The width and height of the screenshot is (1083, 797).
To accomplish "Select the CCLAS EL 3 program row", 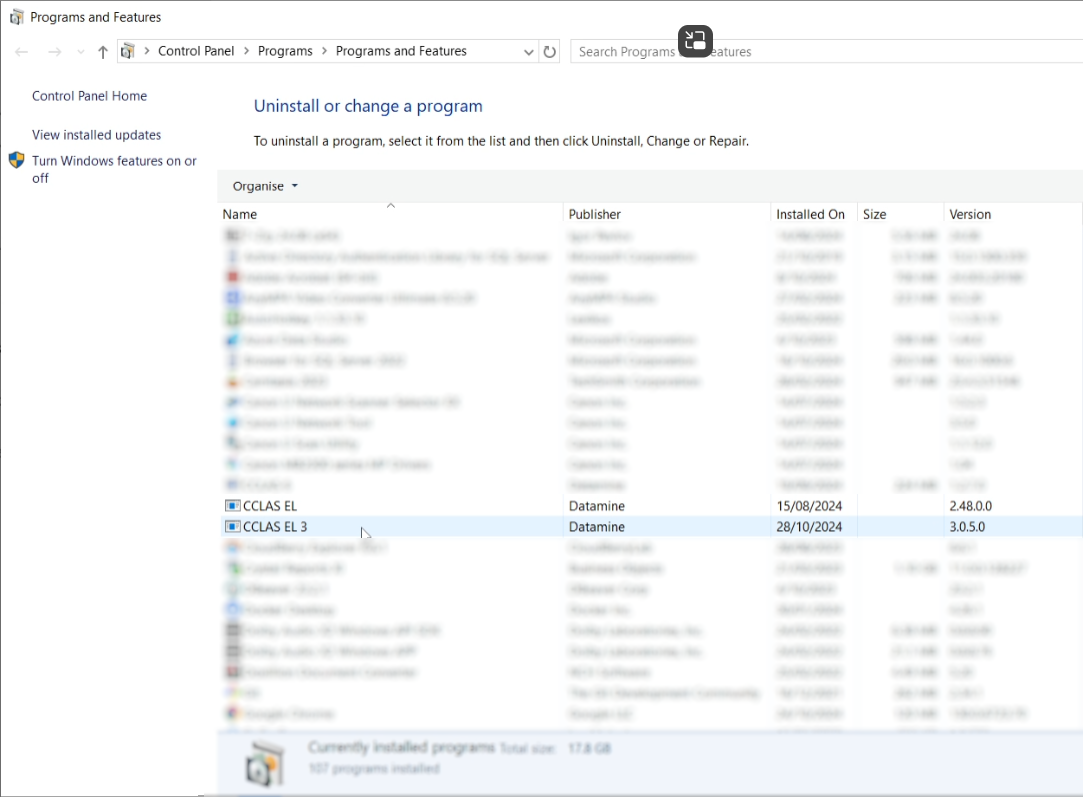I will [x=651, y=527].
